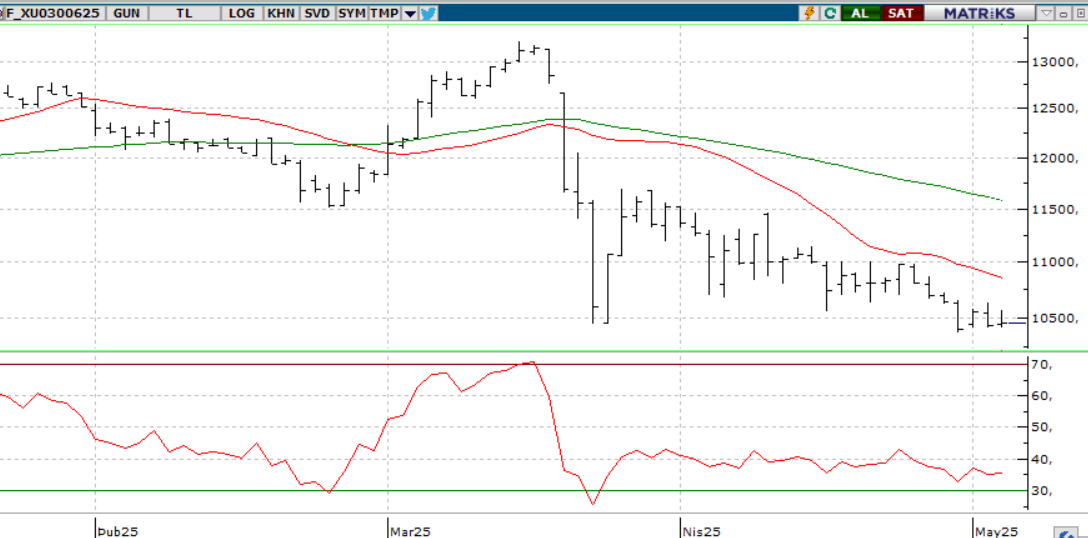Click the KHN toolbar button
This screenshot has width=1088, height=538.
(x=280, y=13)
